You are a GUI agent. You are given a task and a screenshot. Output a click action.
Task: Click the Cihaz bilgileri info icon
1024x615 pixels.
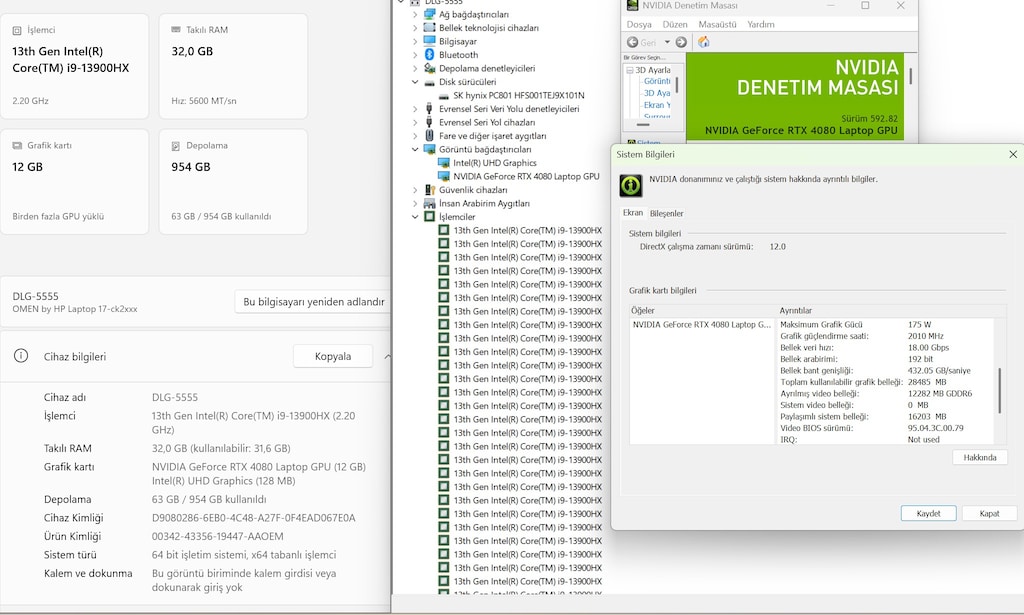[21, 356]
